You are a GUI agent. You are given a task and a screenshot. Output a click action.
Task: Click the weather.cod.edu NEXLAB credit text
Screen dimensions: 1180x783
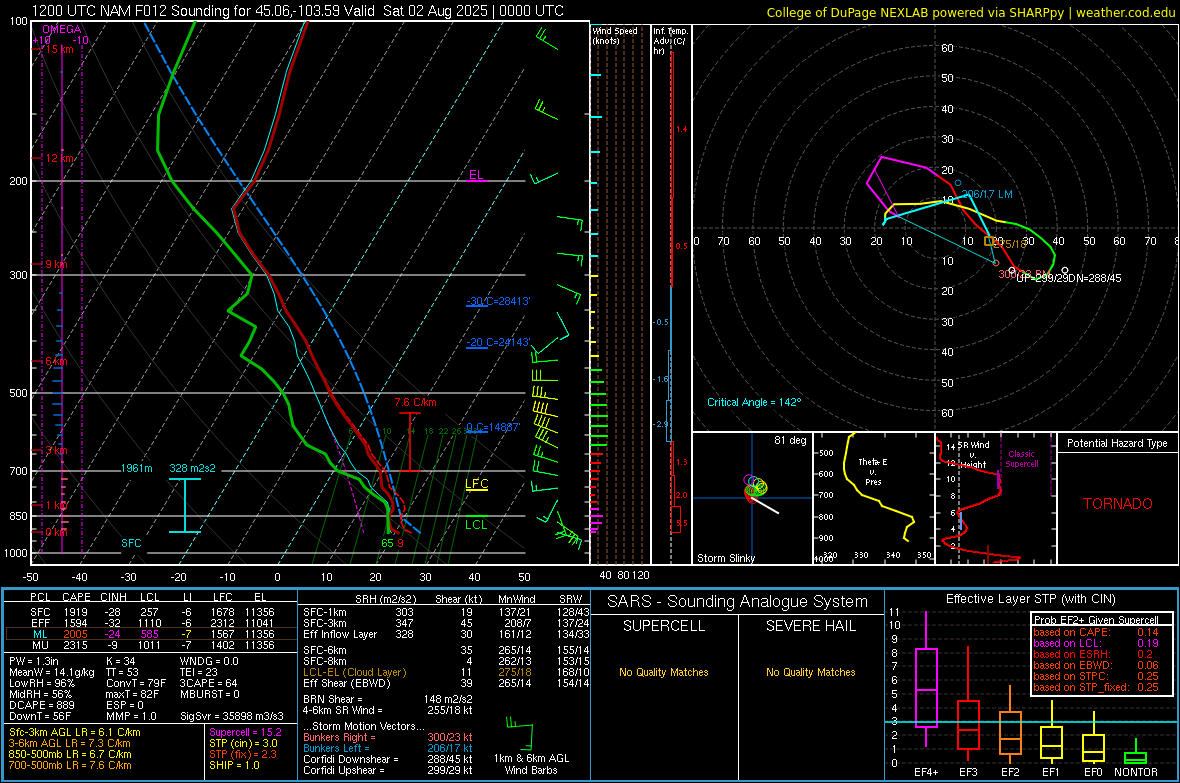tap(970, 12)
